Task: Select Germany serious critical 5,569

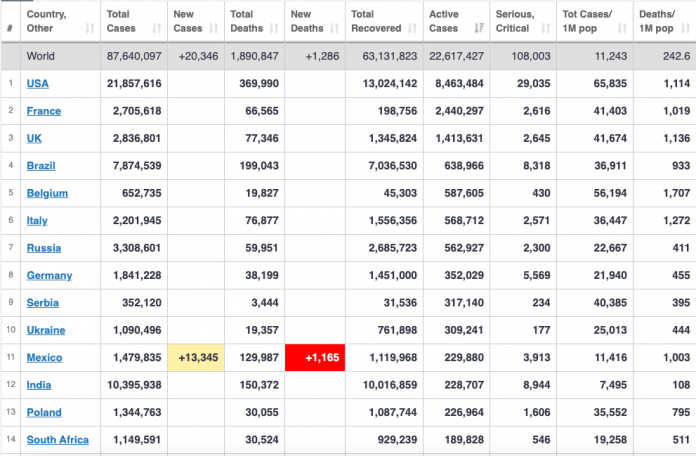Action: tap(537, 275)
